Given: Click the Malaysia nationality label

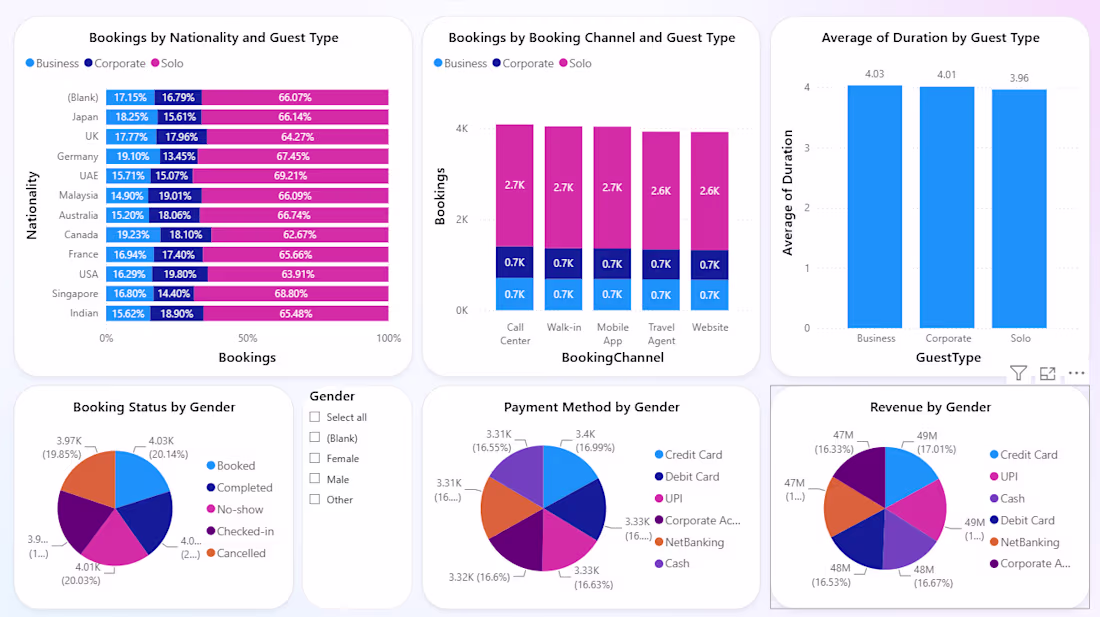Looking at the screenshot, I should point(78,196).
